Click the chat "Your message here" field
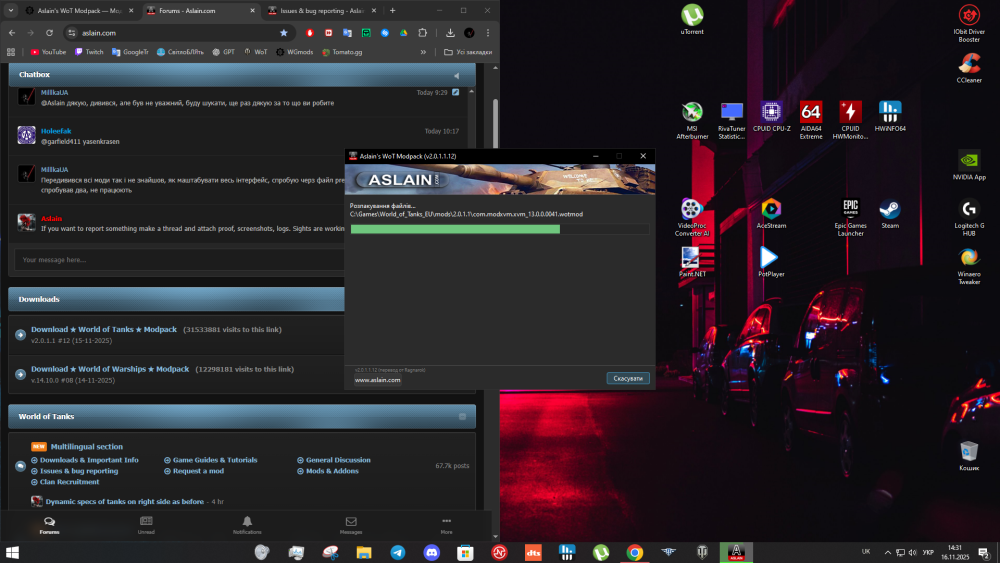1000x563 pixels. (x=180, y=260)
